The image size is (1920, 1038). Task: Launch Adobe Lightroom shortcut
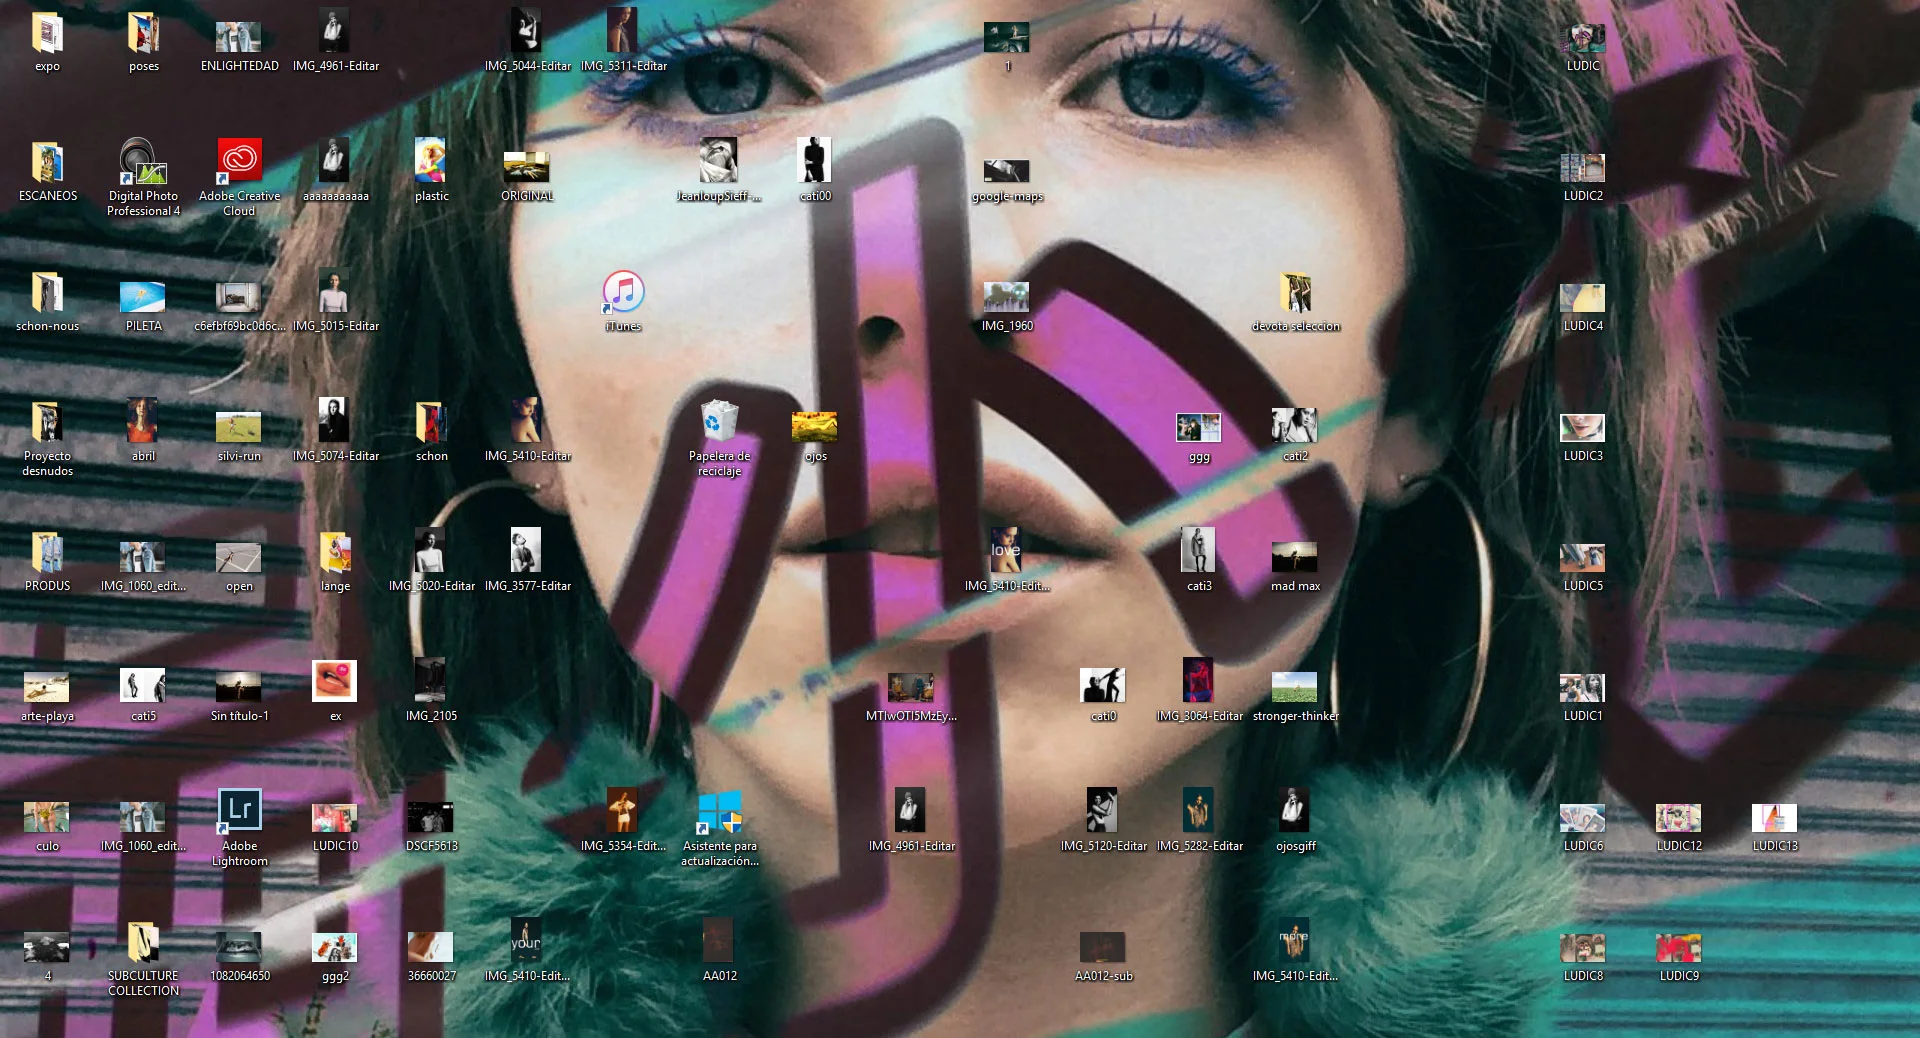point(239,810)
